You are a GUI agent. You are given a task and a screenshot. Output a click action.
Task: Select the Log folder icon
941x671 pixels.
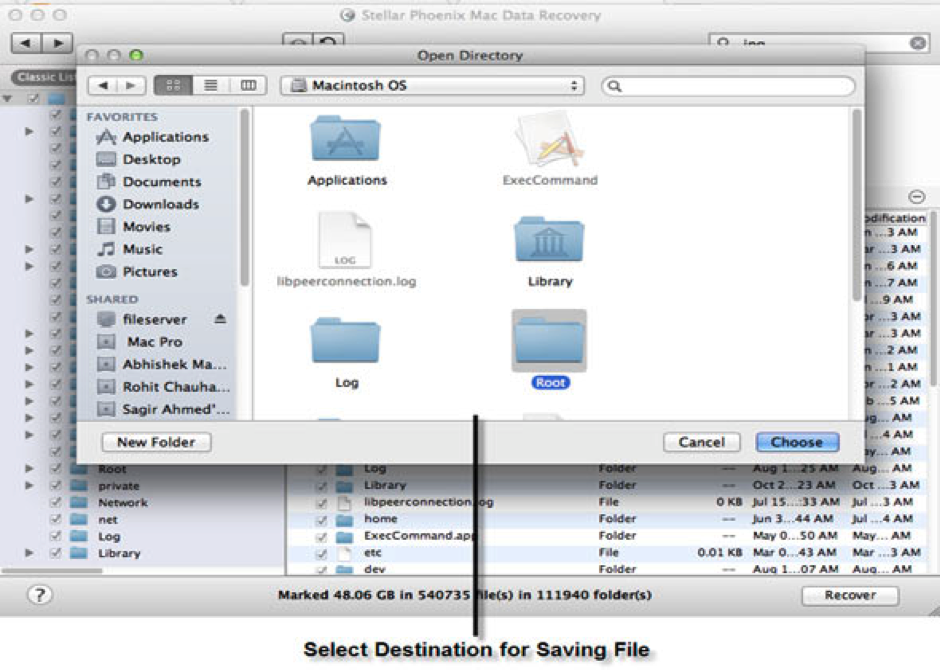click(346, 340)
